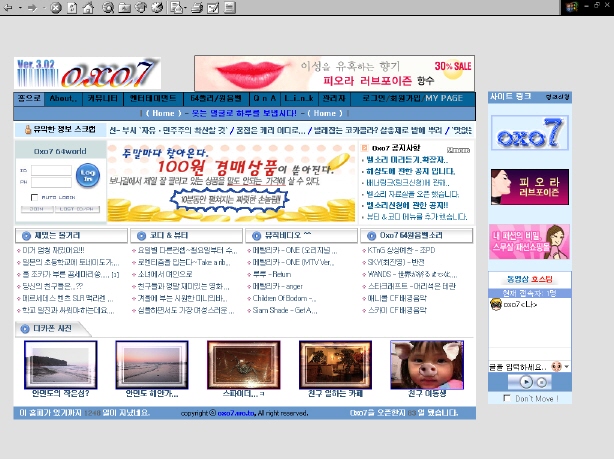
Task: Open the pig-nose child photo thumbnail
Action: pyautogui.click(x=431, y=365)
